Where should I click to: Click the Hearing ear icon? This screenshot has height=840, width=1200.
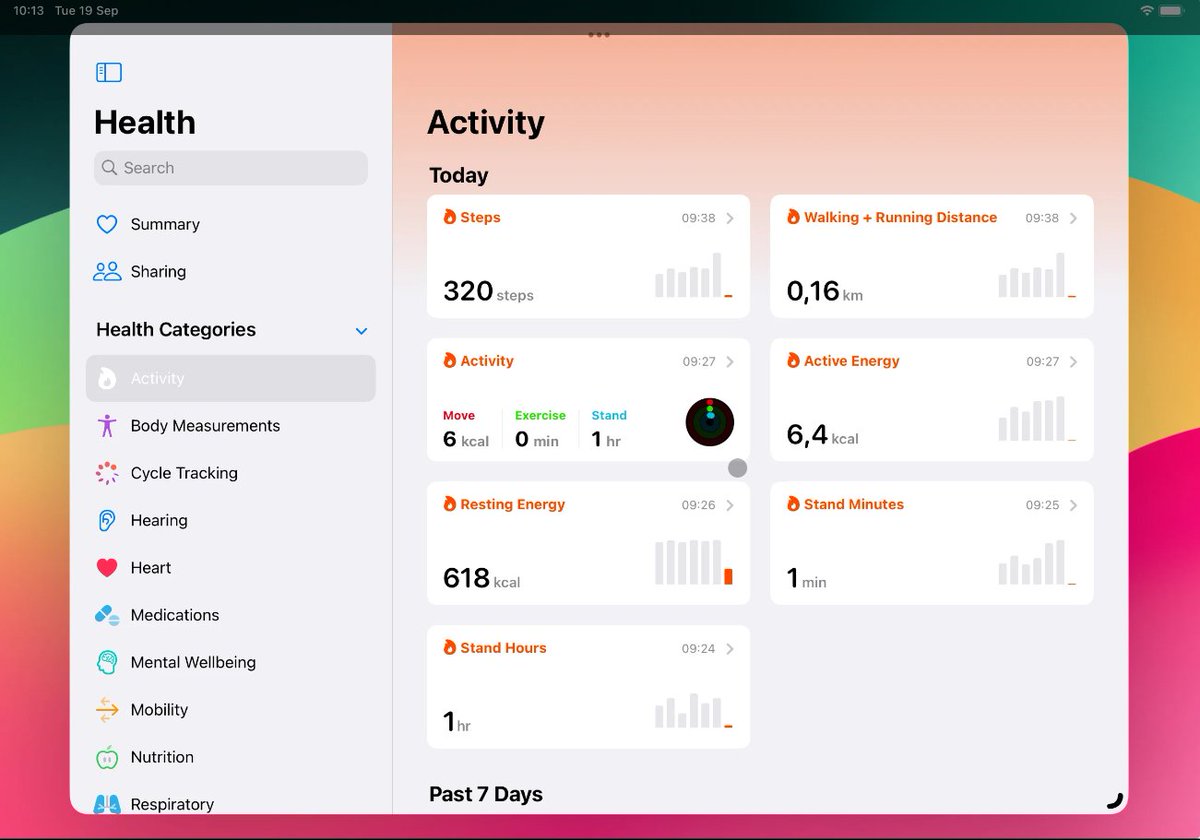107,520
